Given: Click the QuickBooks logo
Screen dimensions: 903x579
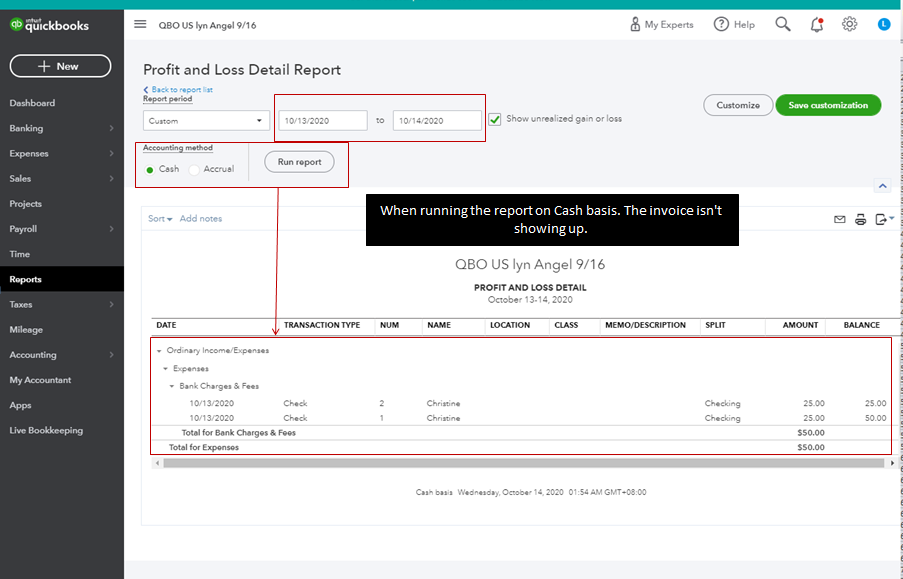Looking at the screenshot, I should (x=49, y=25).
